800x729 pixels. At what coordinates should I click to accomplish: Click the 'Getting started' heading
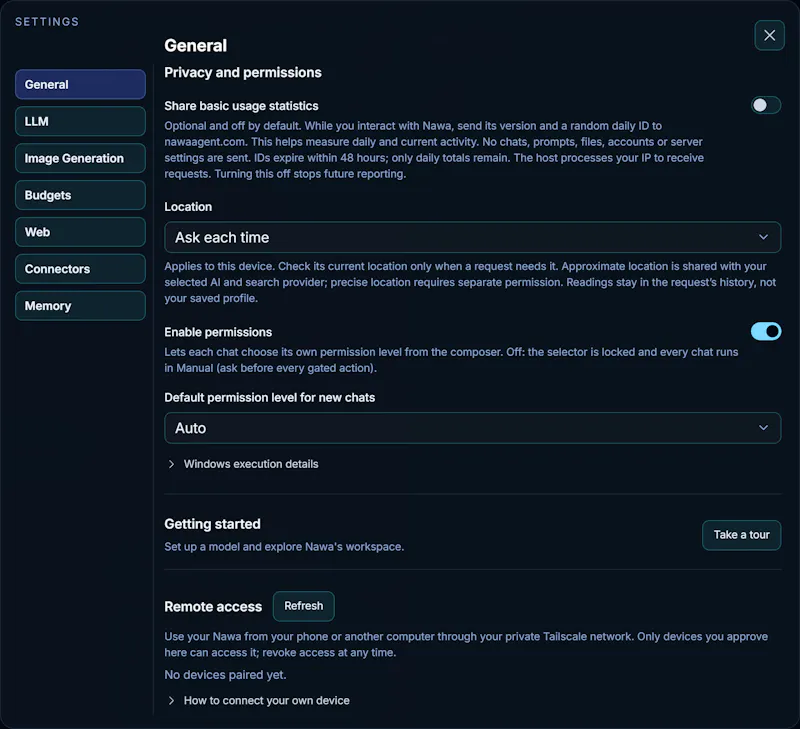[212, 524]
